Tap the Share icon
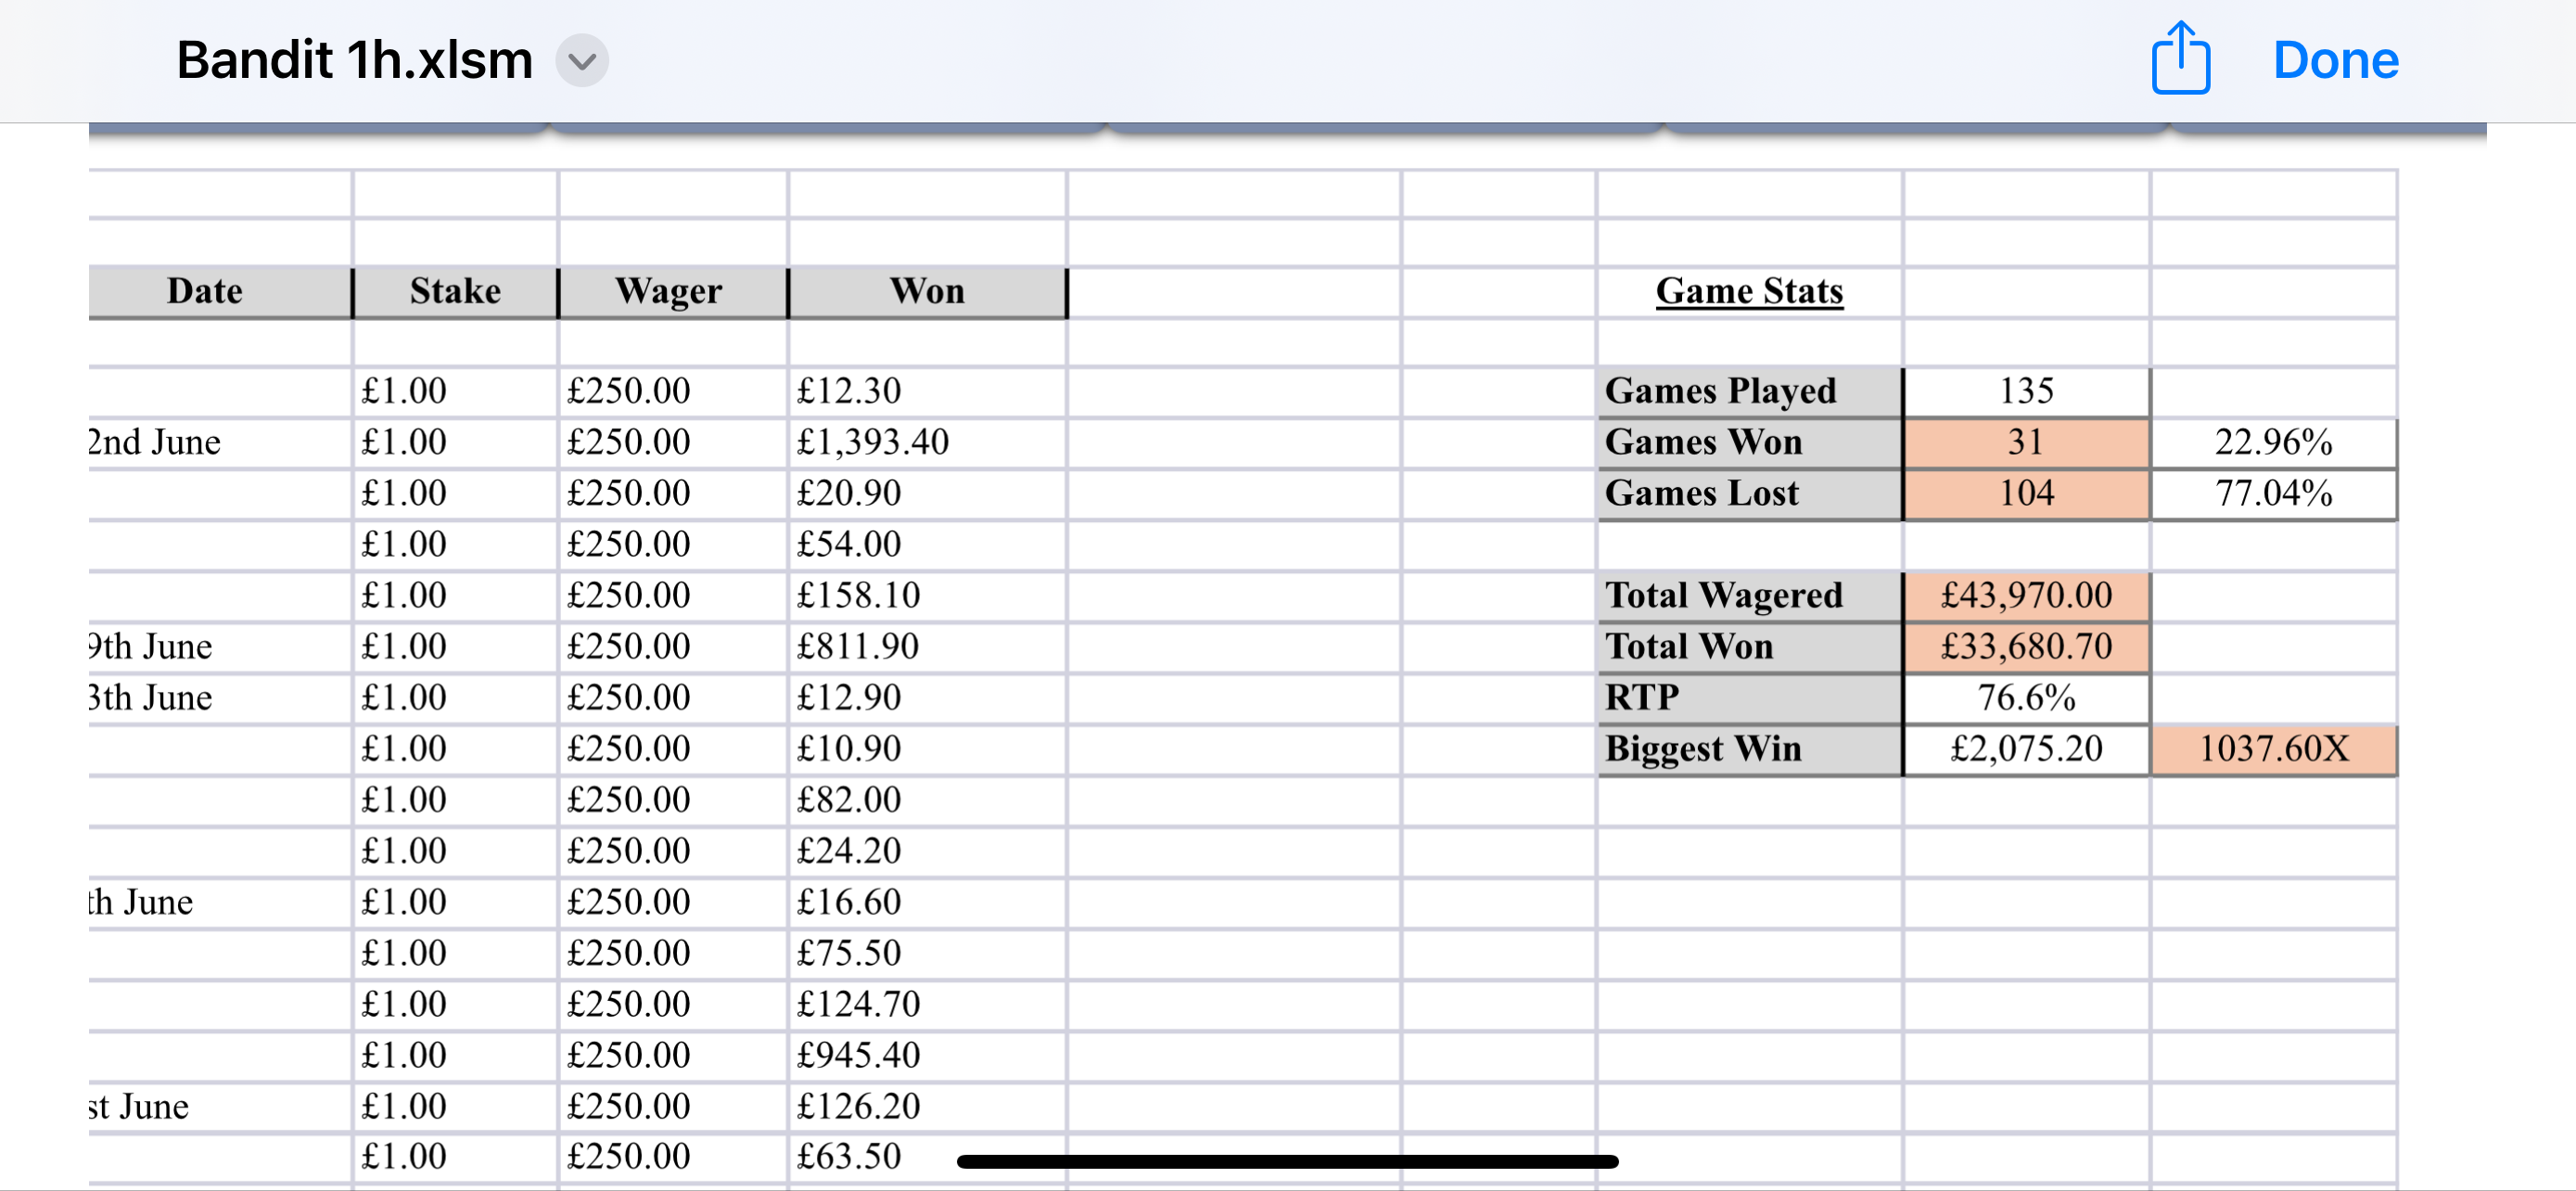The height and width of the screenshot is (1191, 2576). click(2180, 58)
